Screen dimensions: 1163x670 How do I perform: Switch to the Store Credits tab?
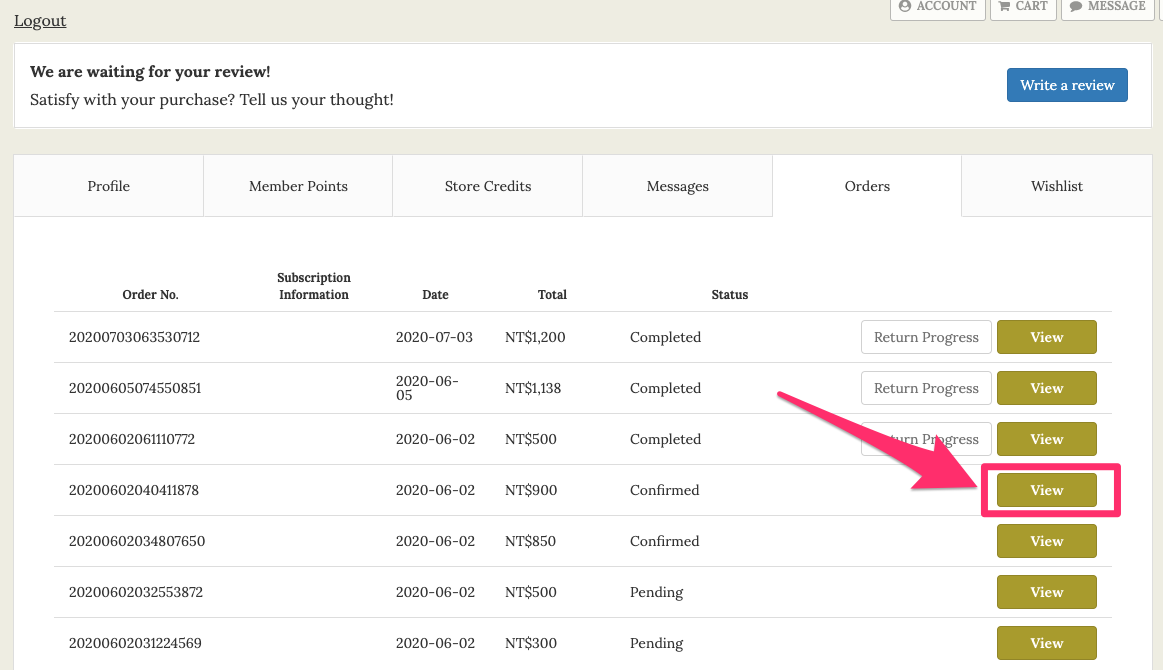(x=487, y=186)
